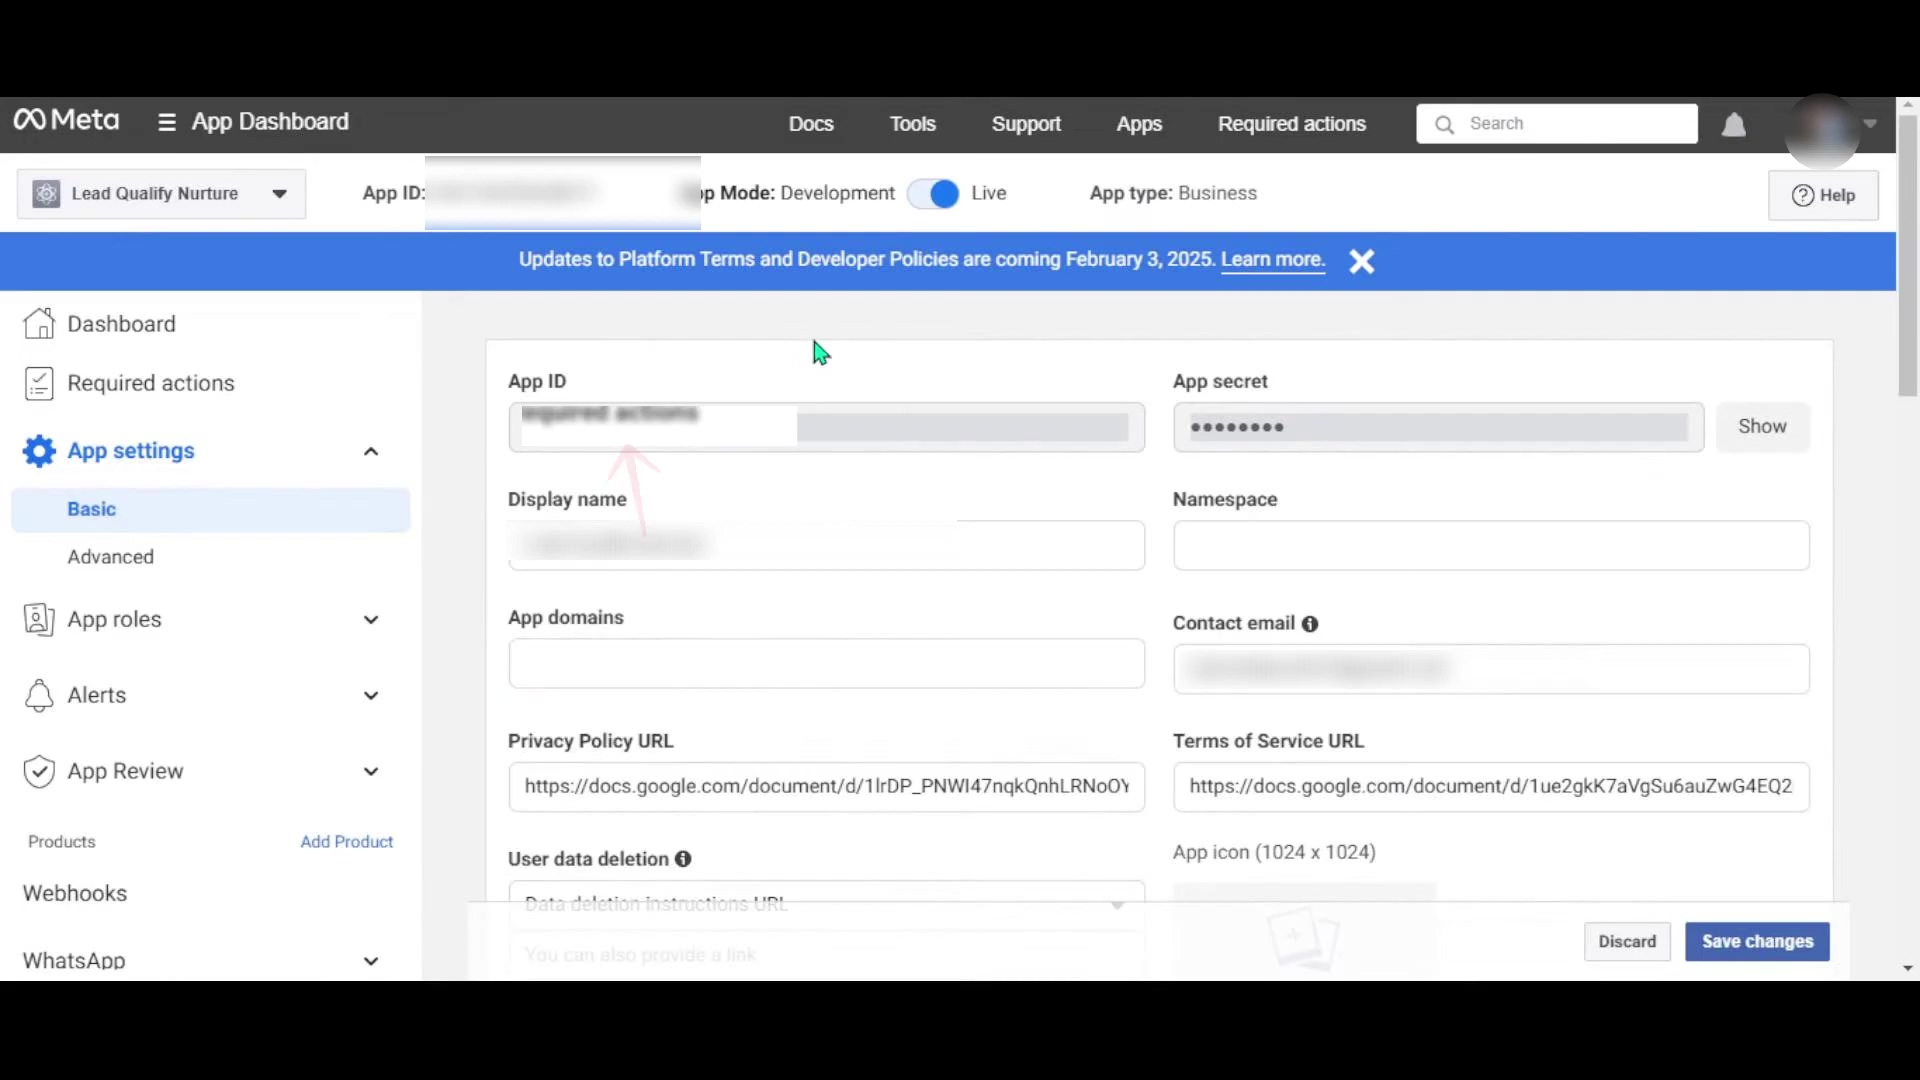Click the Discard button
The height and width of the screenshot is (1080, 1920).
pyautogui.click(x=1627, y=942)
